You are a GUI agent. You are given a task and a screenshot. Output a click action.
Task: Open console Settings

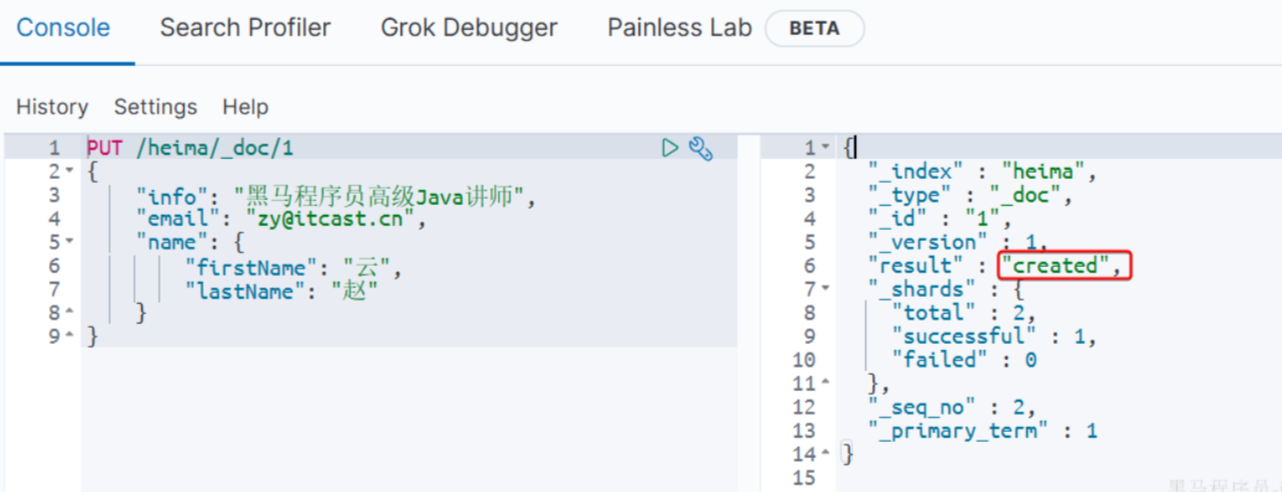[155, 107]
